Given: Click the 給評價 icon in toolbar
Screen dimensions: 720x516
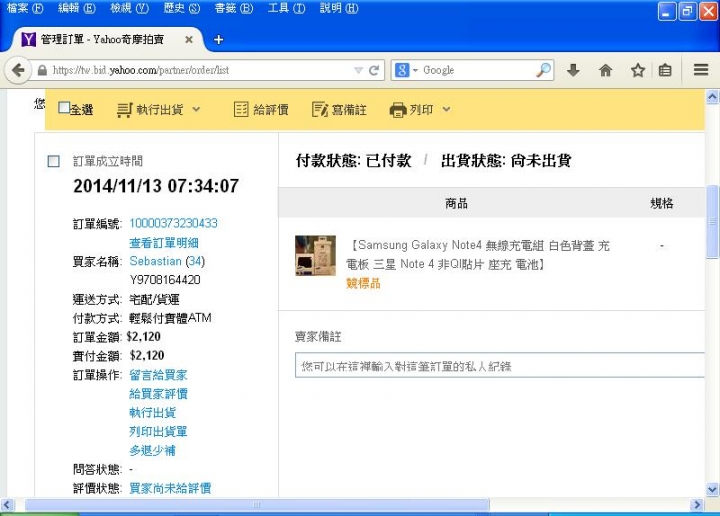Looking at the screenshot, I should (241, 109).
